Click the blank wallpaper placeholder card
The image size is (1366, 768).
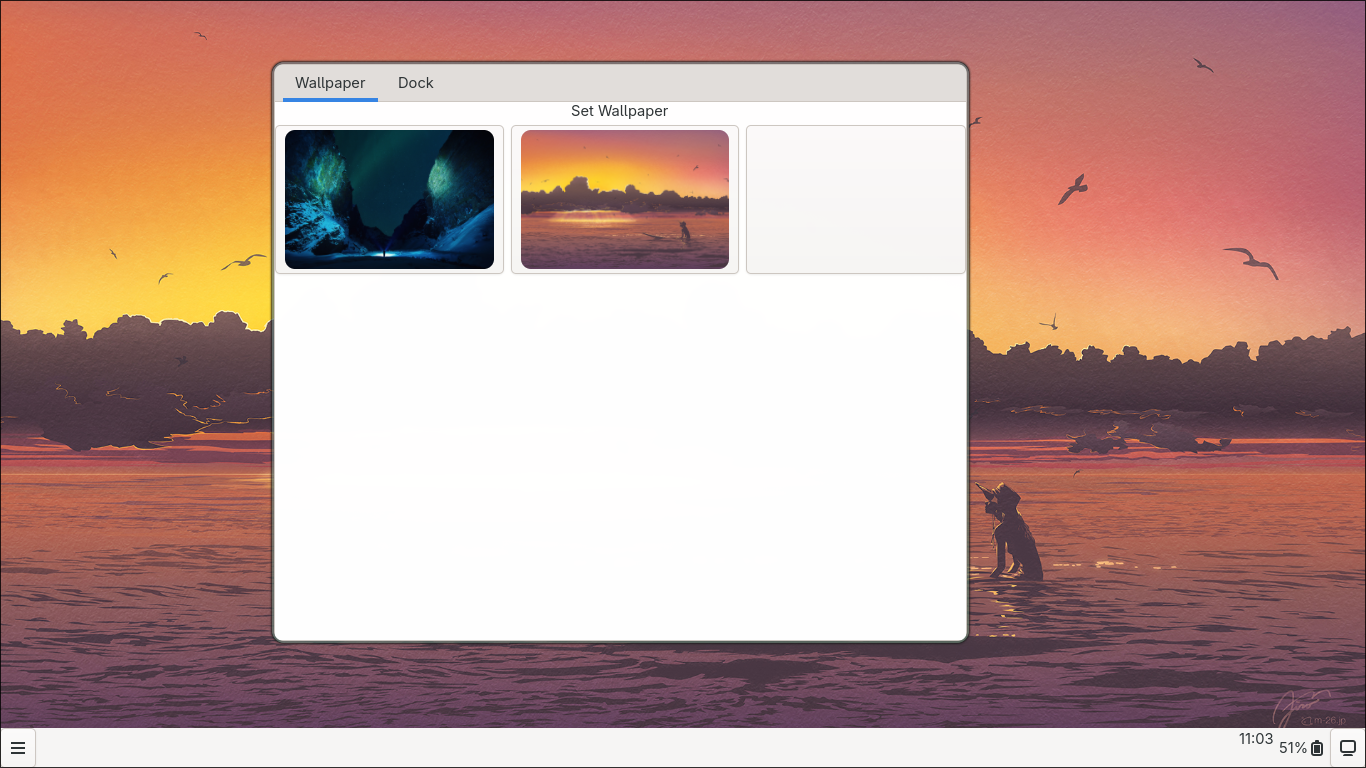coord(855,199)
